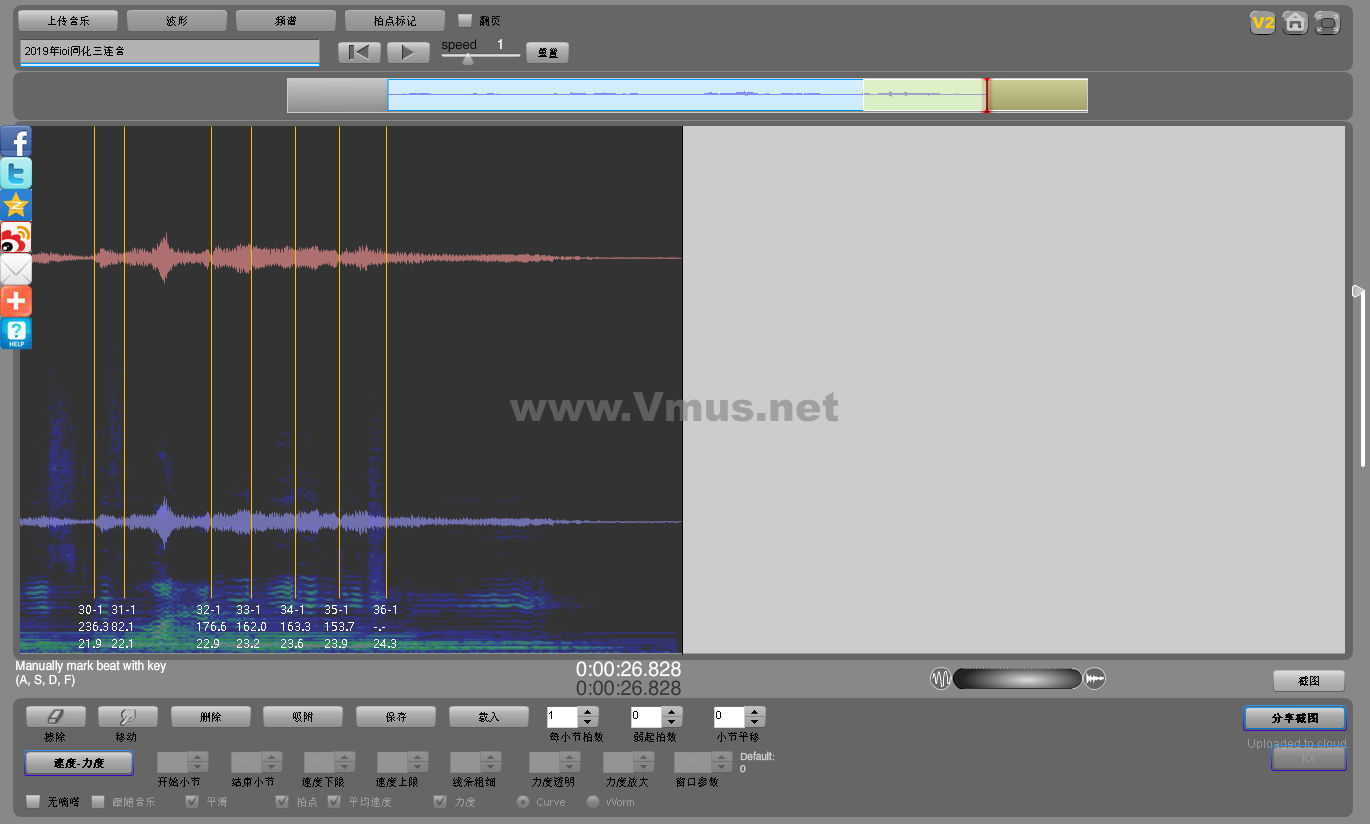The image size is (1370, 824).
Task: Click the 保存 save button
Action: [x=396, y=716]
